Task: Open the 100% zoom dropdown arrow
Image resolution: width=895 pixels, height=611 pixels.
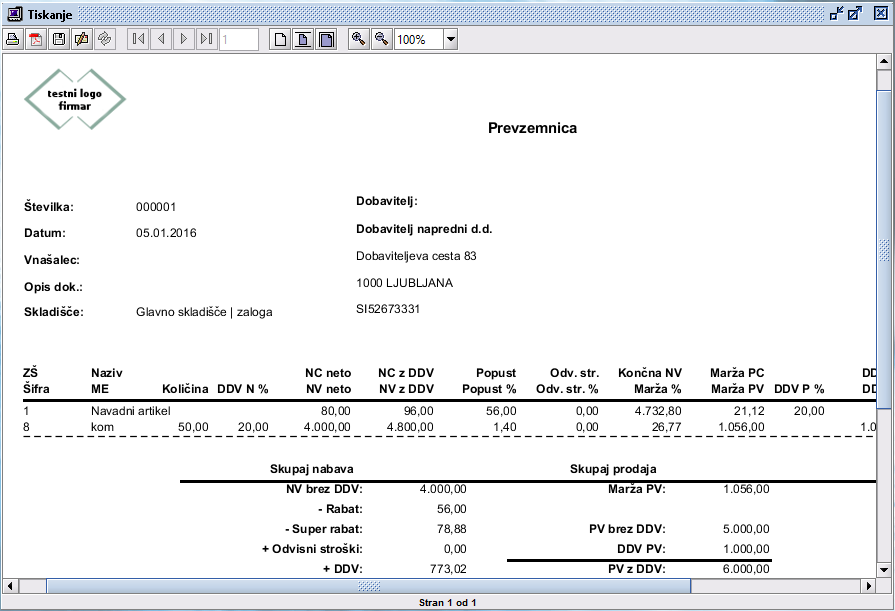Action: click(450, 39)
